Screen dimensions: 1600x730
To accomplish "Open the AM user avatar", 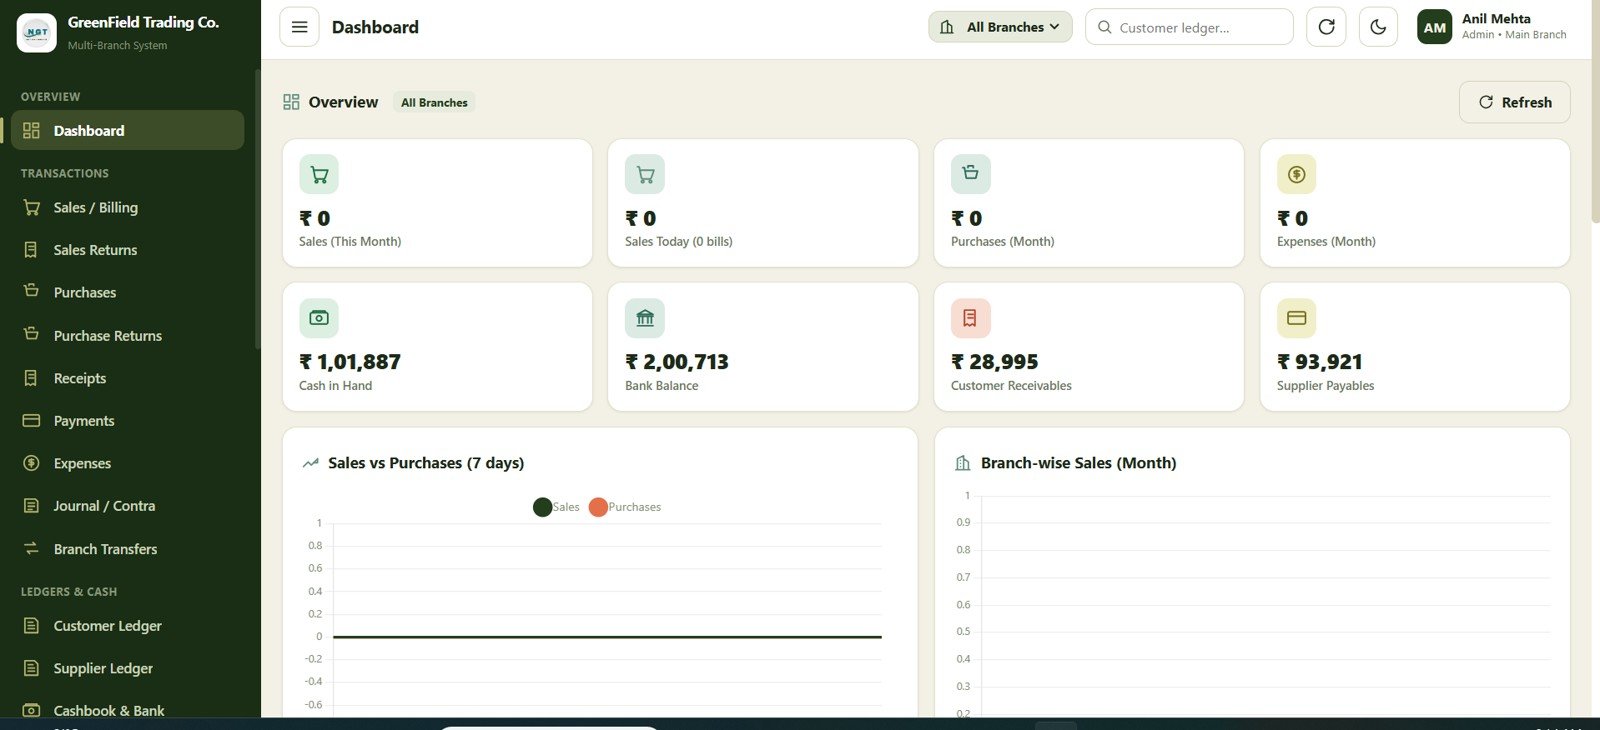I will coord(1434,27).
